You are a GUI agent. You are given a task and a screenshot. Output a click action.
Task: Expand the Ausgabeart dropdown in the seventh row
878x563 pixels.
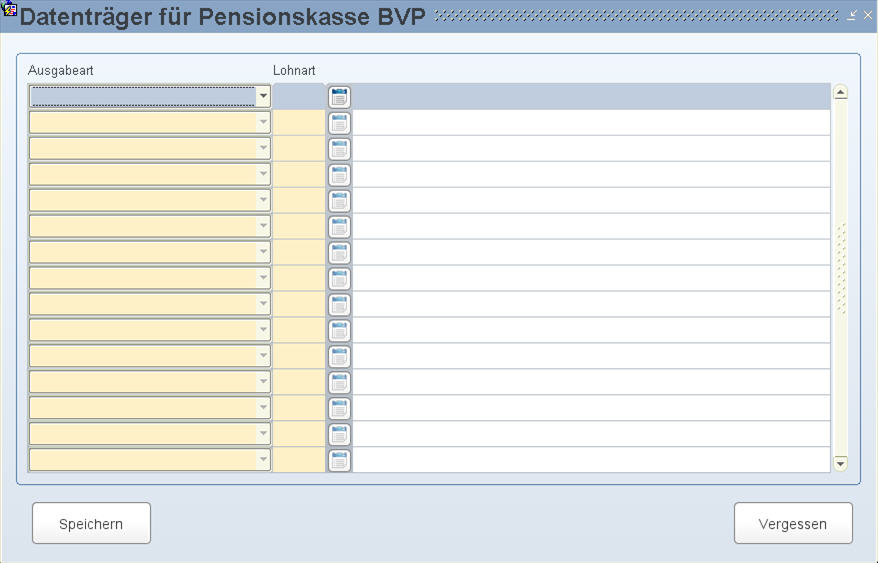click(263, 252)
